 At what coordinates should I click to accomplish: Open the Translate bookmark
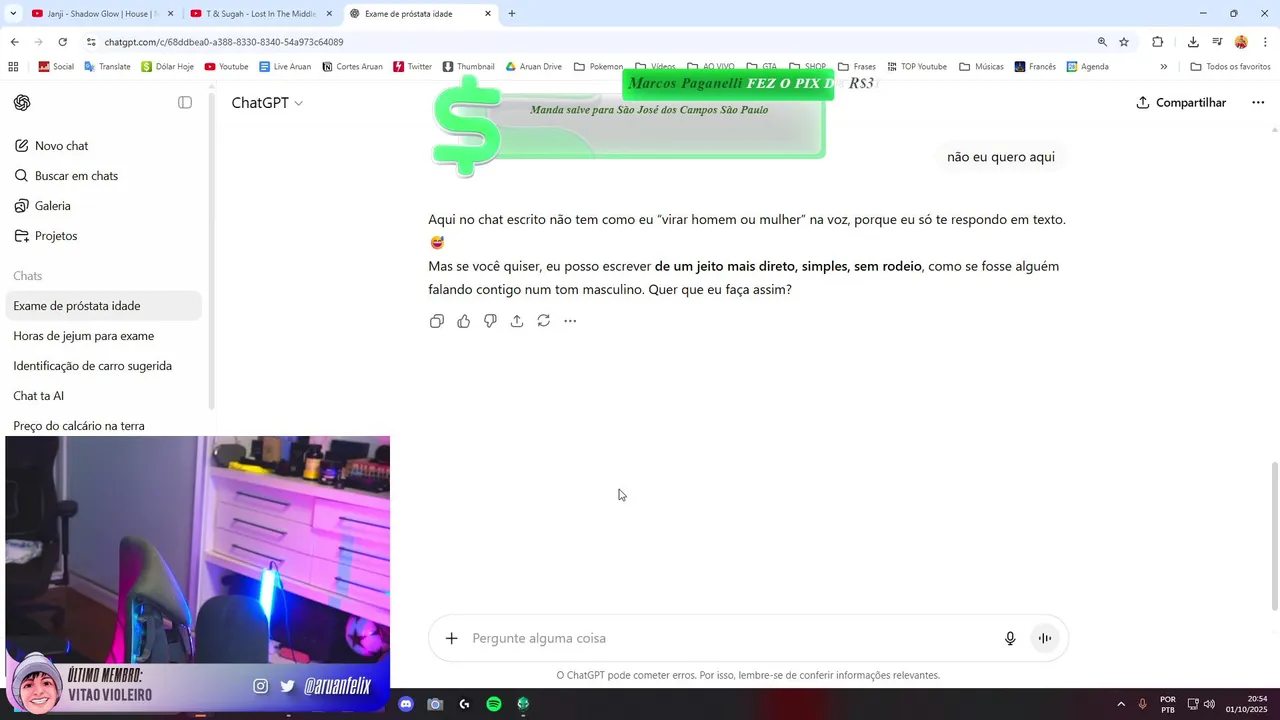pyautogui.click(x=107, y=67)
